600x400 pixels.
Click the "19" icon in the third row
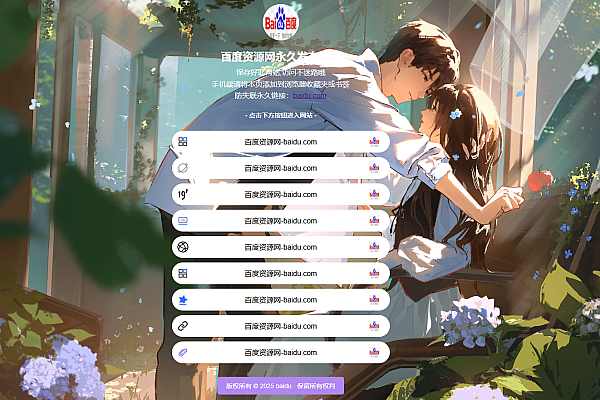point(183,194)
